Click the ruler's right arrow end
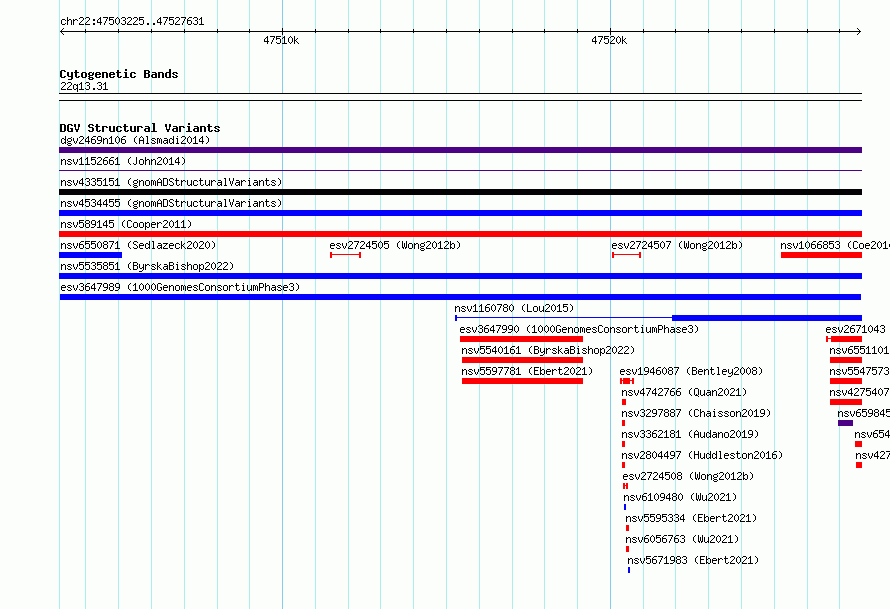This screenshot has height=609, width=890. (859, 31)
